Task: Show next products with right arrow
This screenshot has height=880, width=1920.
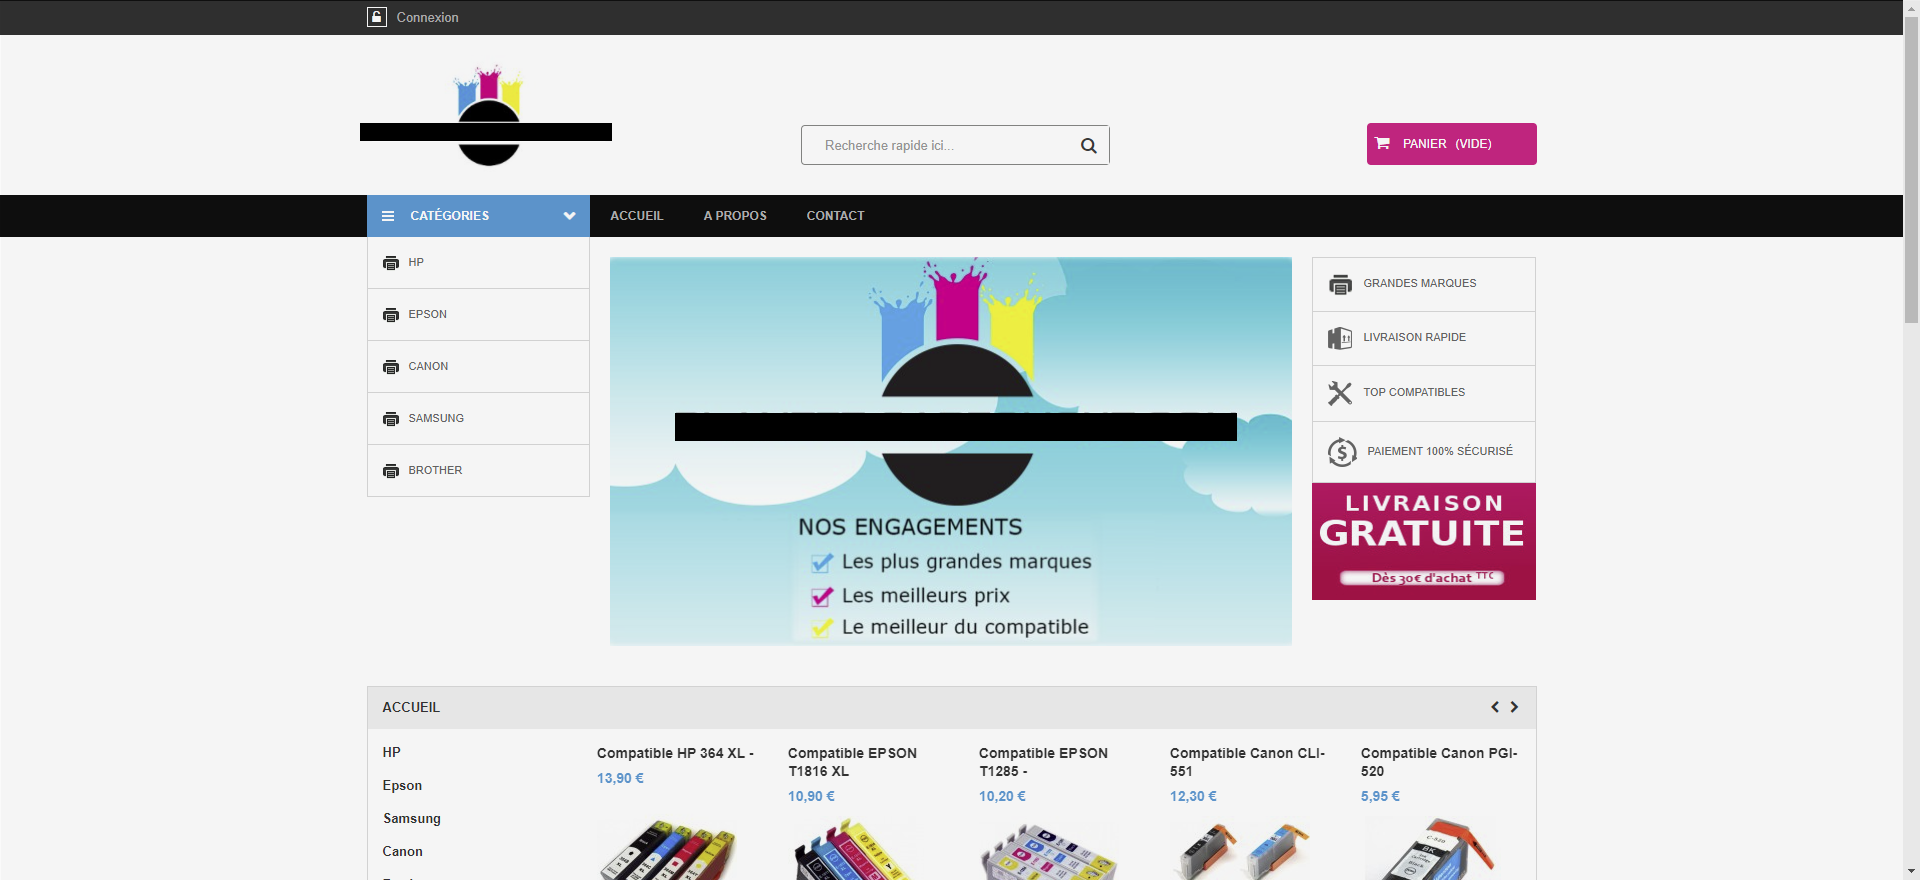Action: [1514, 707]
